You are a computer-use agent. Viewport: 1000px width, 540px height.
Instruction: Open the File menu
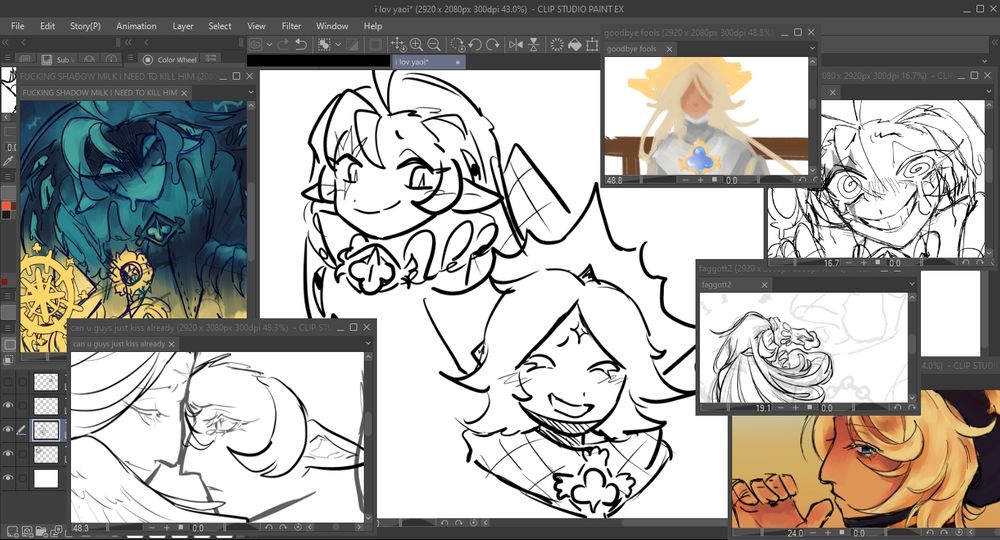(x=17, y=26)
